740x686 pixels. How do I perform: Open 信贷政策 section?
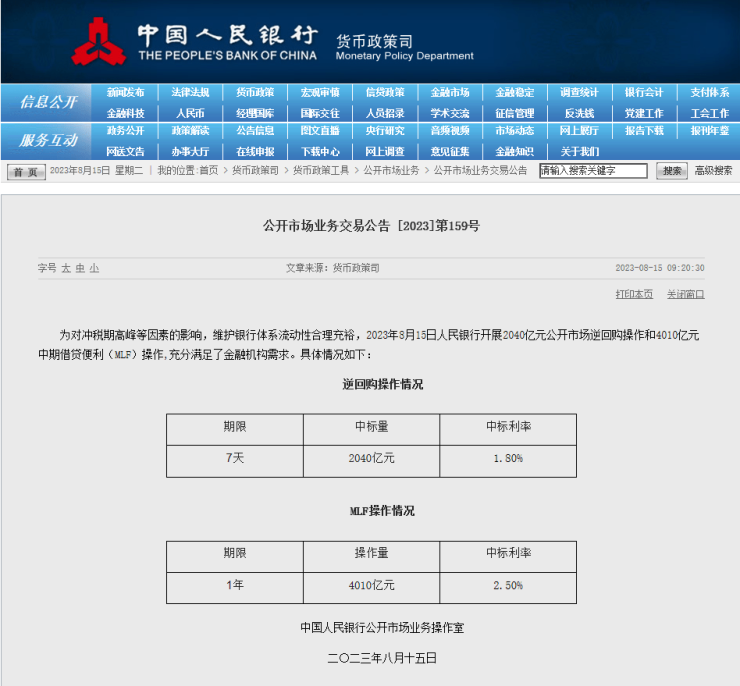click(x=385, y=92)
